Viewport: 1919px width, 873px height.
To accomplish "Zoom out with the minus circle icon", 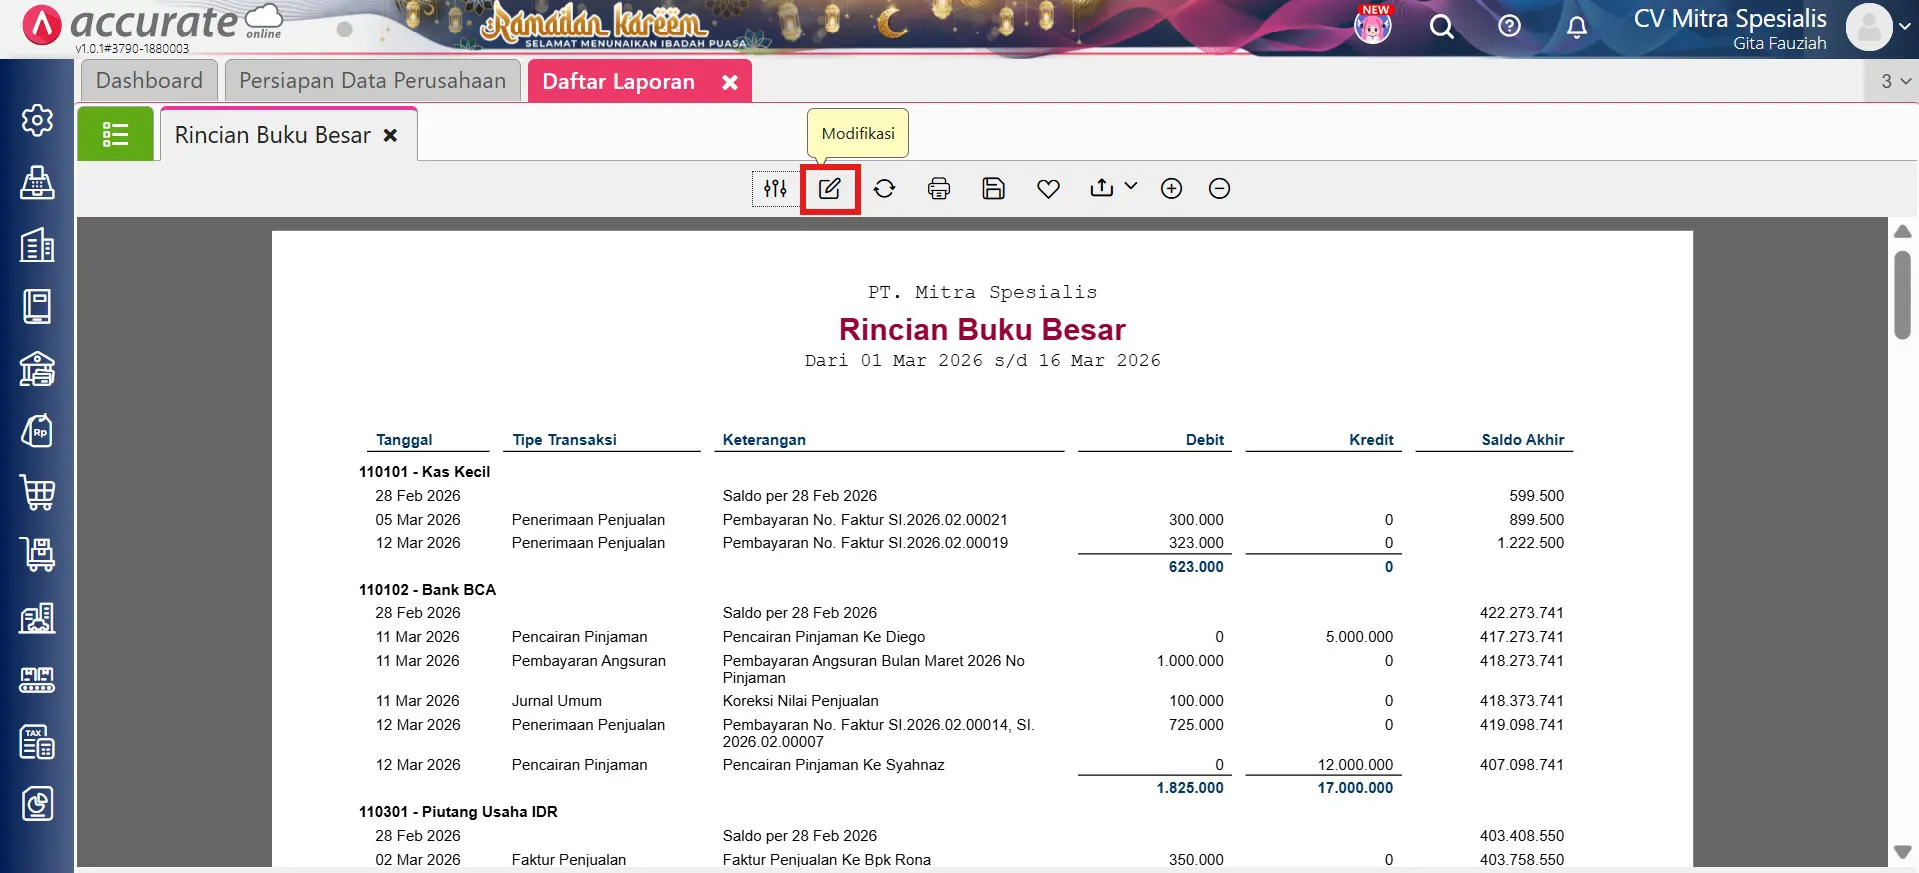I will click(1219, 188).
